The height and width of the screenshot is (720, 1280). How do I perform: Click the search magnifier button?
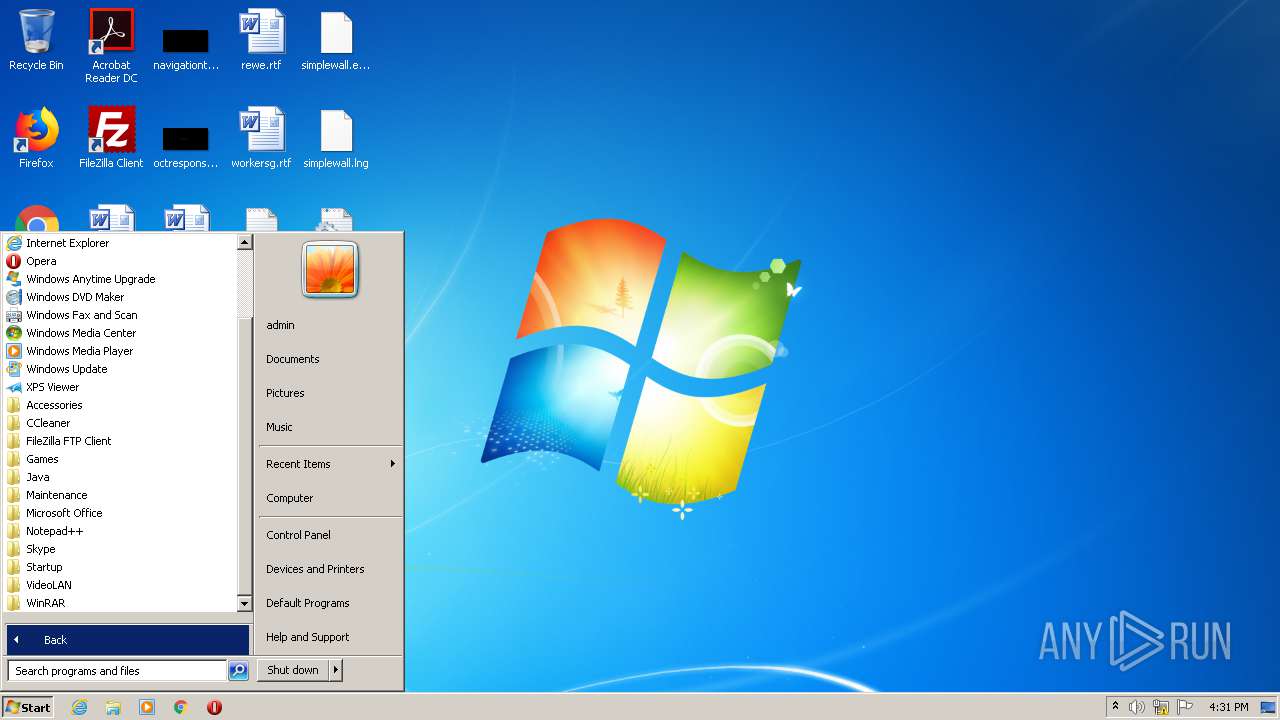pyautogui.click(x=238, y=671)
